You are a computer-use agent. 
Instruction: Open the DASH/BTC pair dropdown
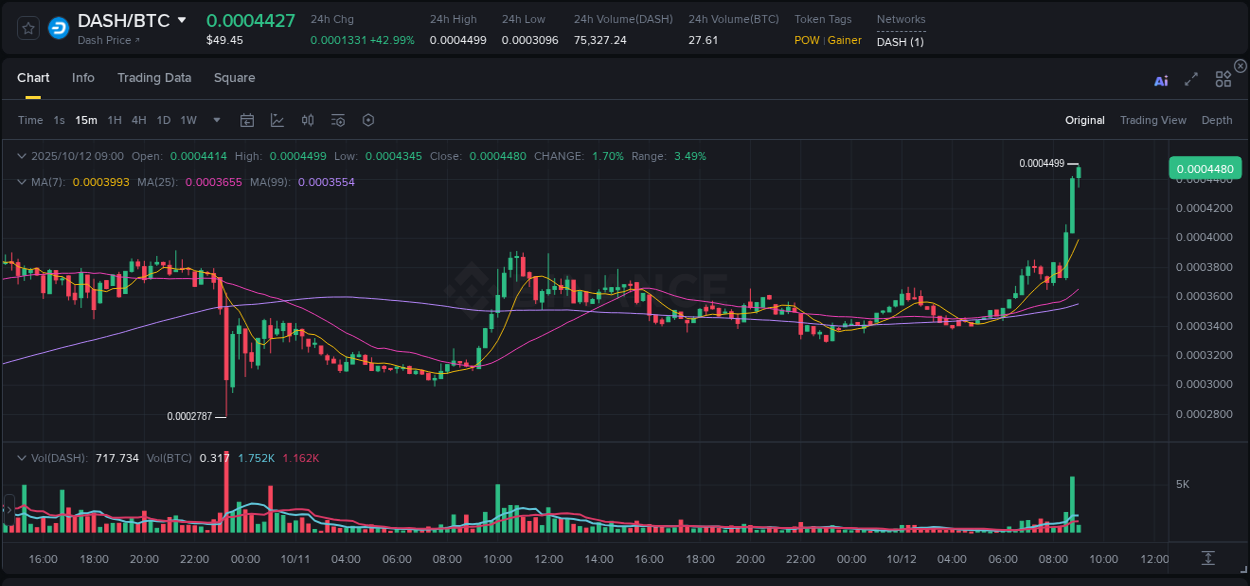coord(182,19)
